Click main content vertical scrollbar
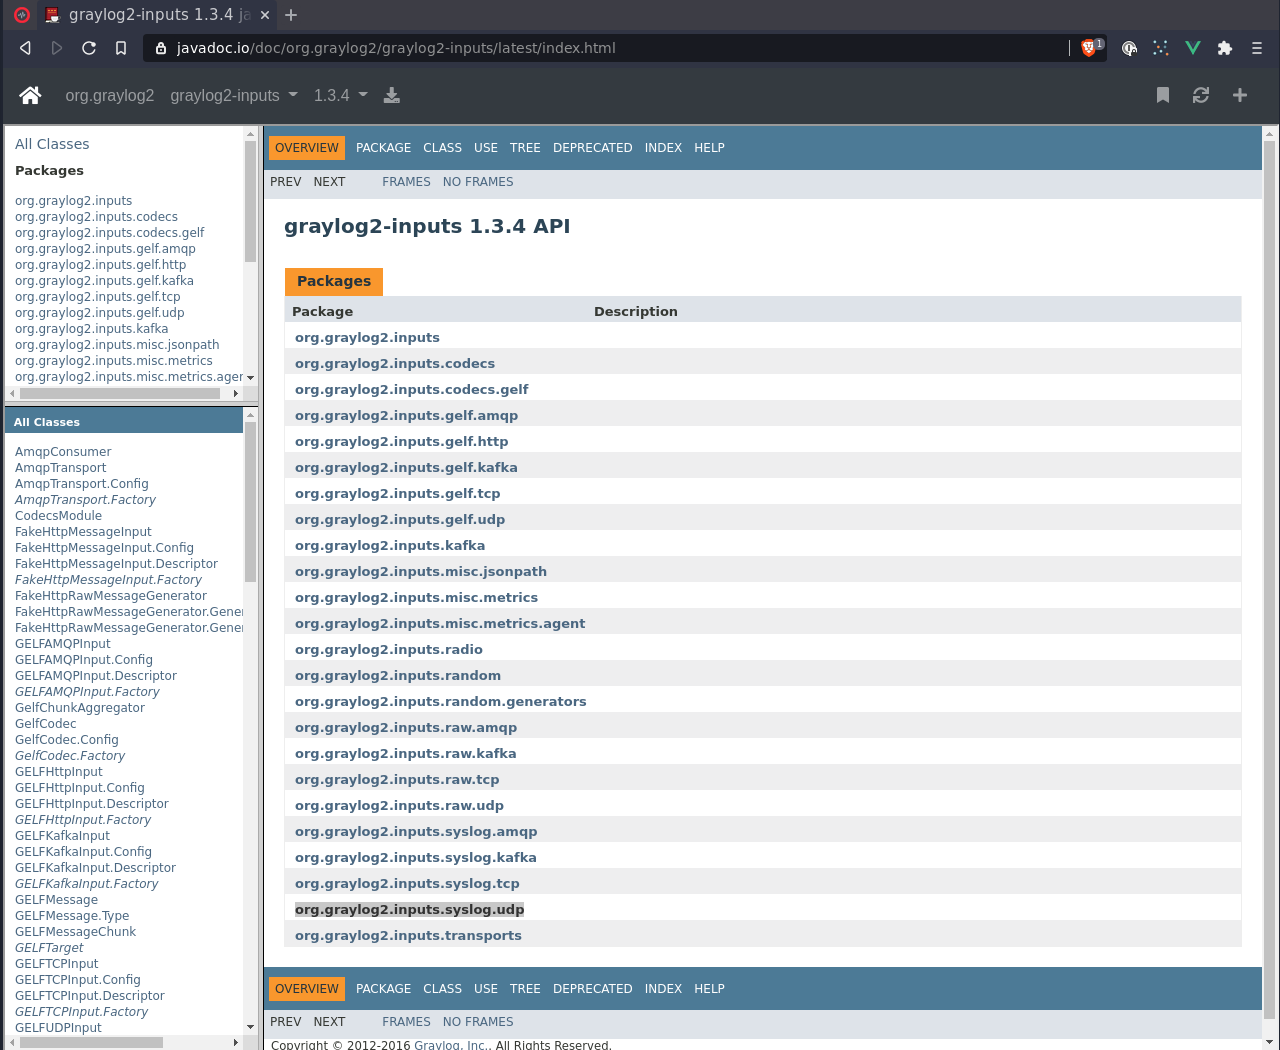This screenshot has height=1050, width=1280. coord(1270,580)
